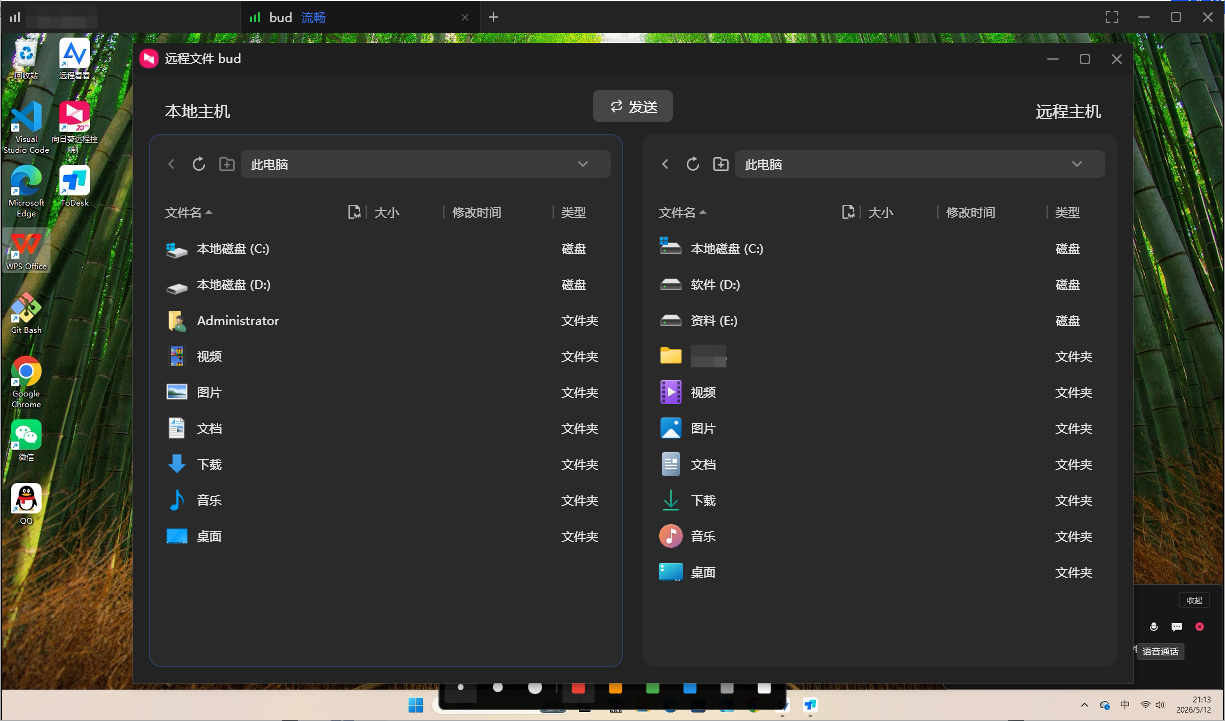Pick the green pen color
This screenshot has width=1225, height=721.
(652, 688)
